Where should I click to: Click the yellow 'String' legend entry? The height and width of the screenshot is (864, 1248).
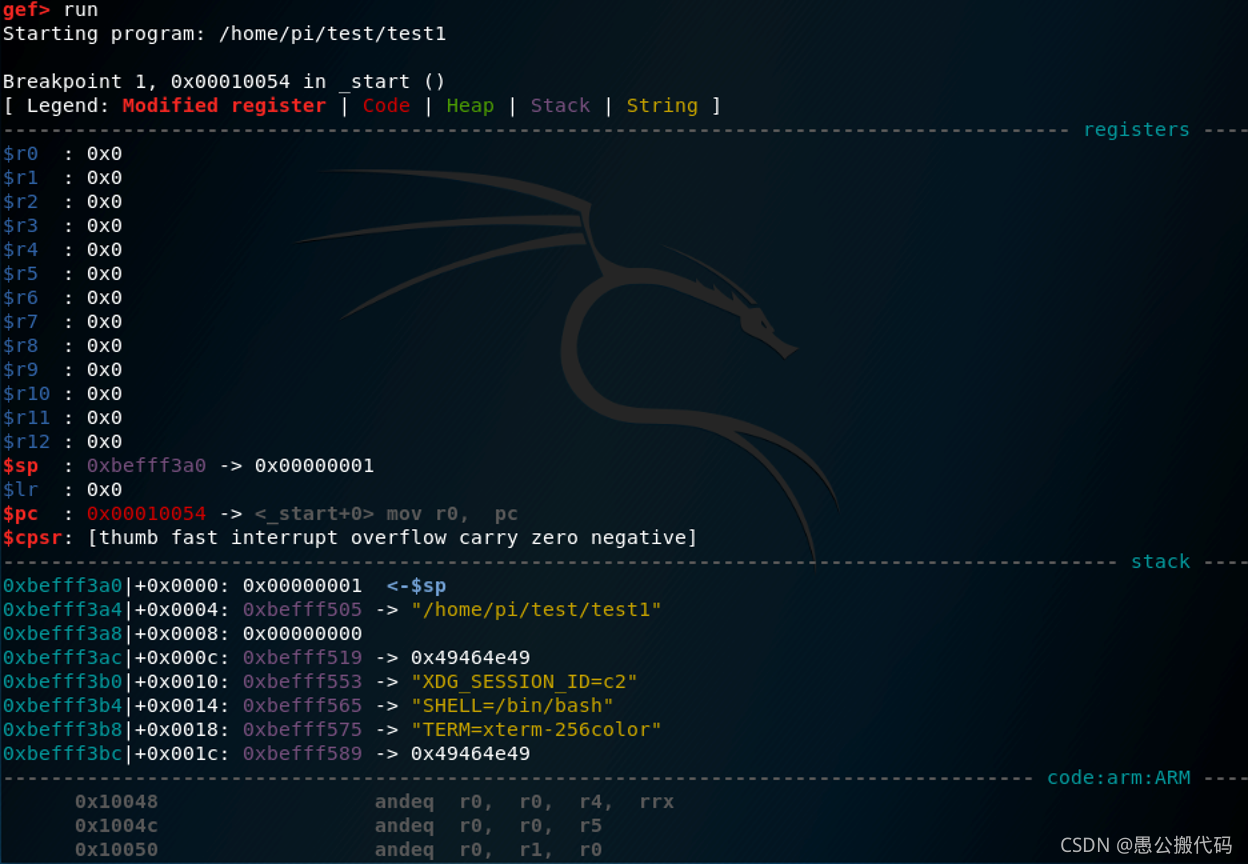662,106
